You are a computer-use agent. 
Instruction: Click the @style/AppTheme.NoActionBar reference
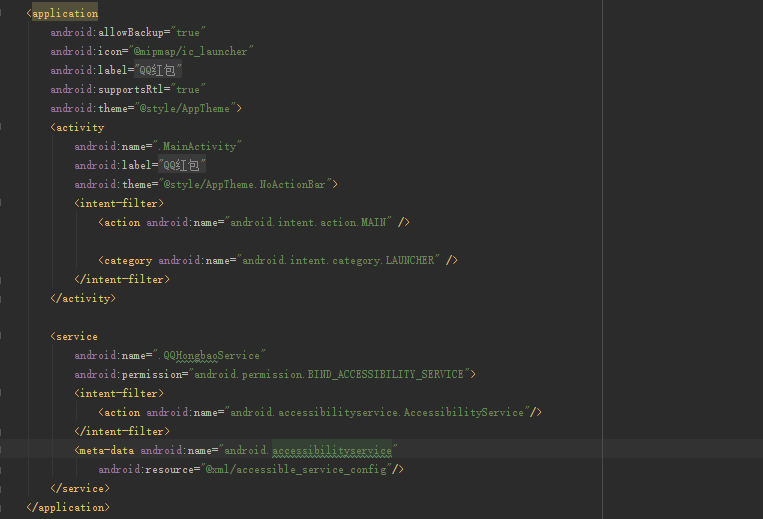244,184
